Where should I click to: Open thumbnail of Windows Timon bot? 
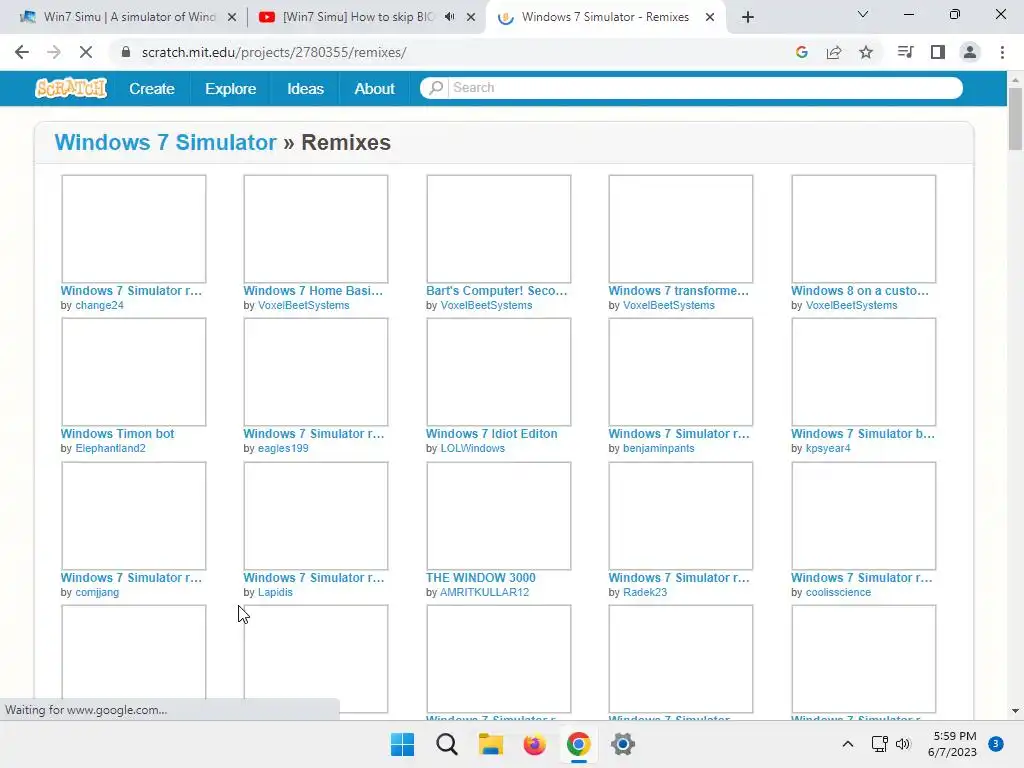coord(134,372)
